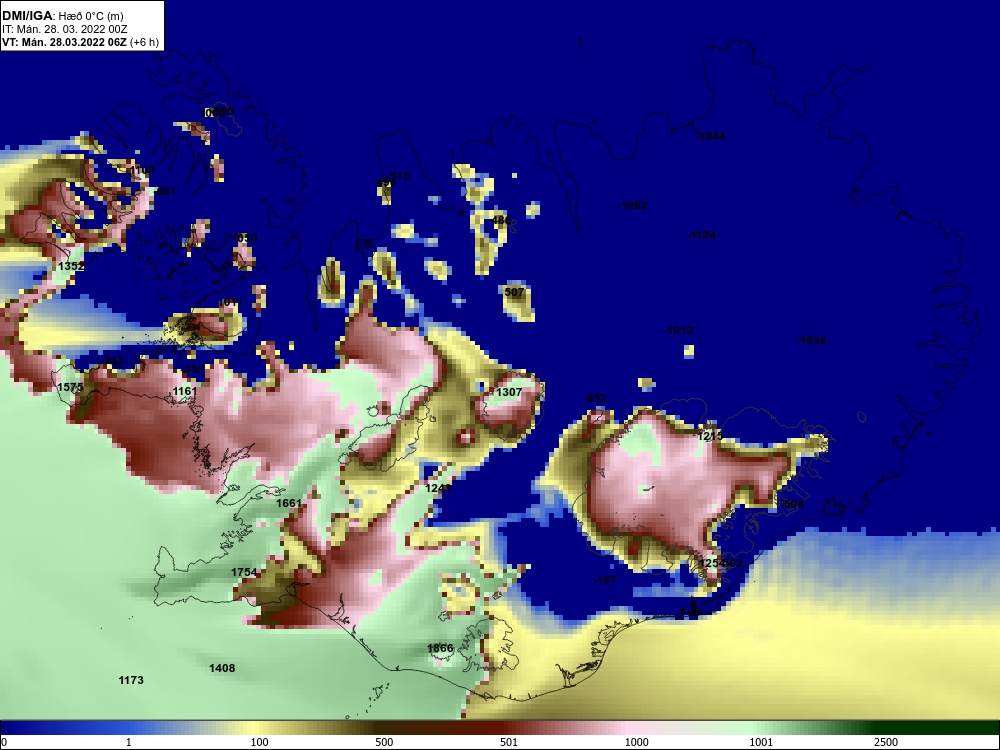1000x750 pixels.
Task: Click the map value -1062
Action: pyautogui.click(x=632, y=205)
